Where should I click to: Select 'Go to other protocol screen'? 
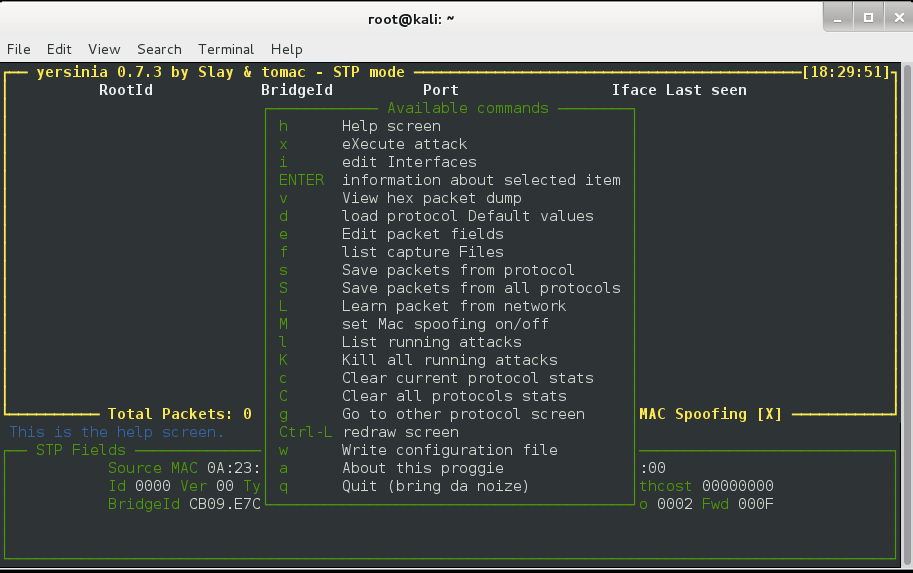coord(463,414)
